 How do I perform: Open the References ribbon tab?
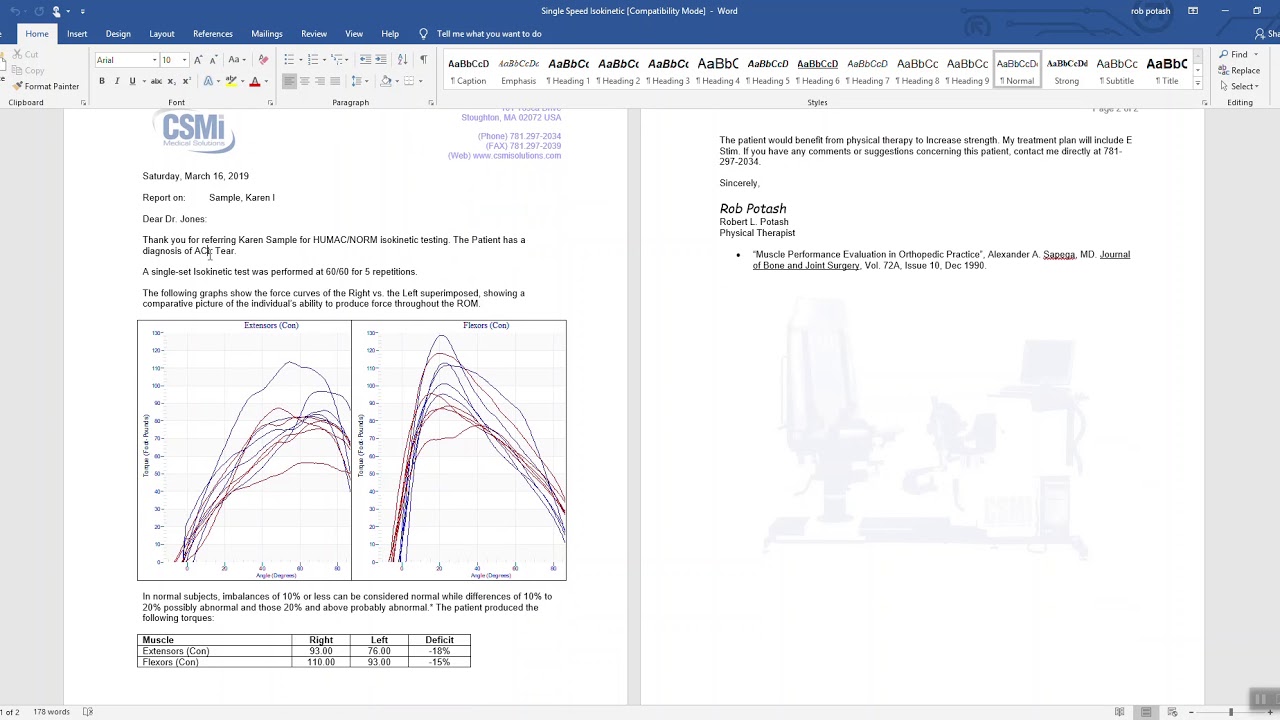click(x=213, y=34)
